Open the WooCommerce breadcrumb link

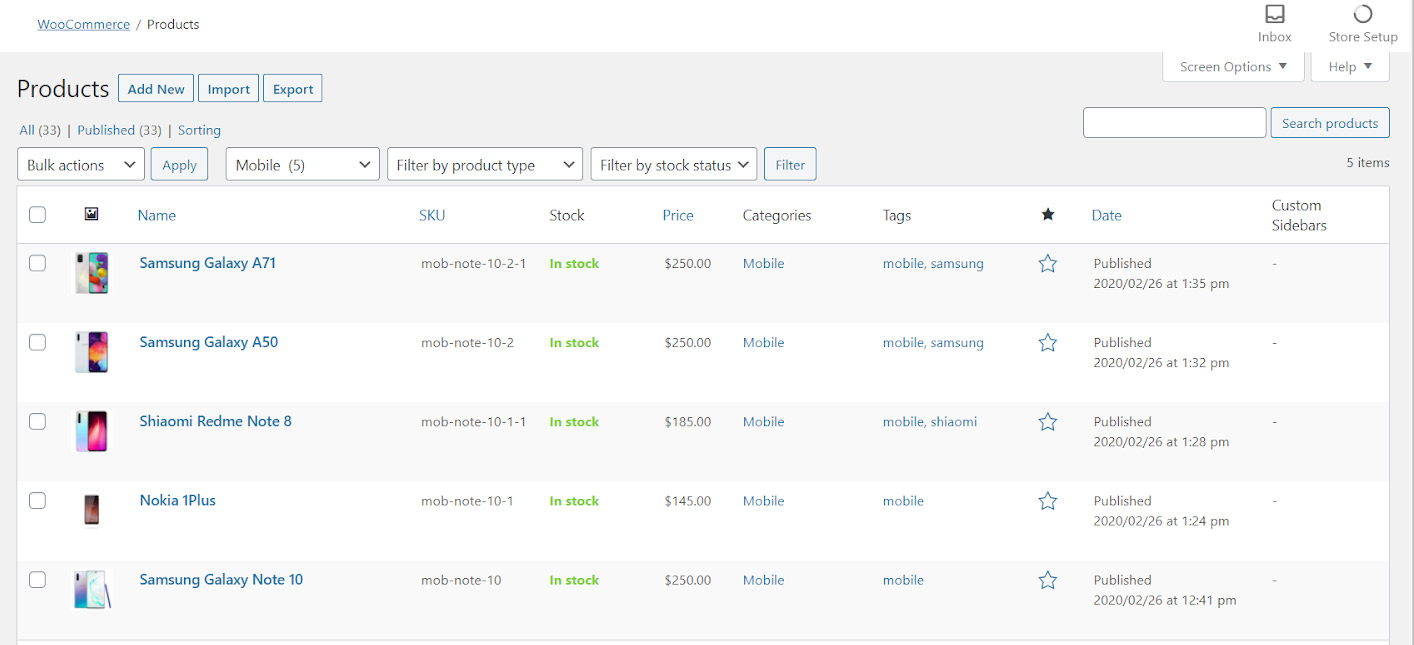point(84,24)
